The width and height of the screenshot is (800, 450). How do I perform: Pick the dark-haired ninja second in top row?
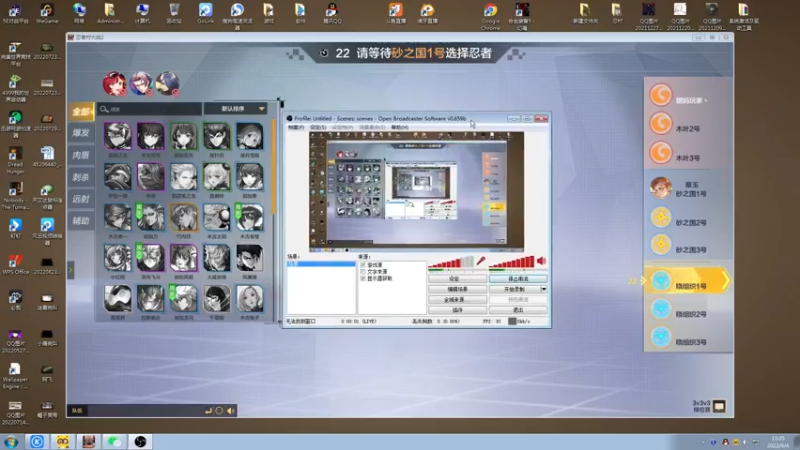[151, 136]
